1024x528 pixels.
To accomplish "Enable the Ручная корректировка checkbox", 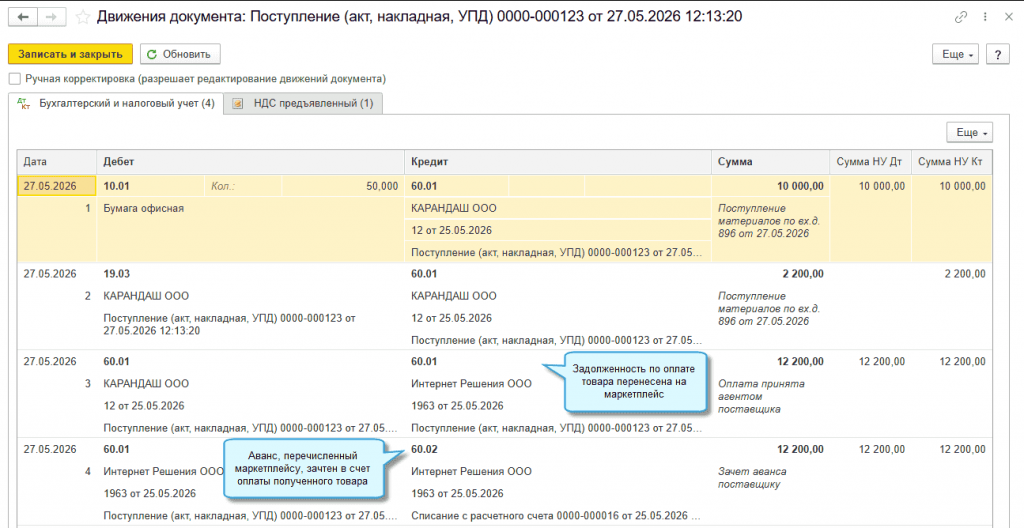I will 14,79.
